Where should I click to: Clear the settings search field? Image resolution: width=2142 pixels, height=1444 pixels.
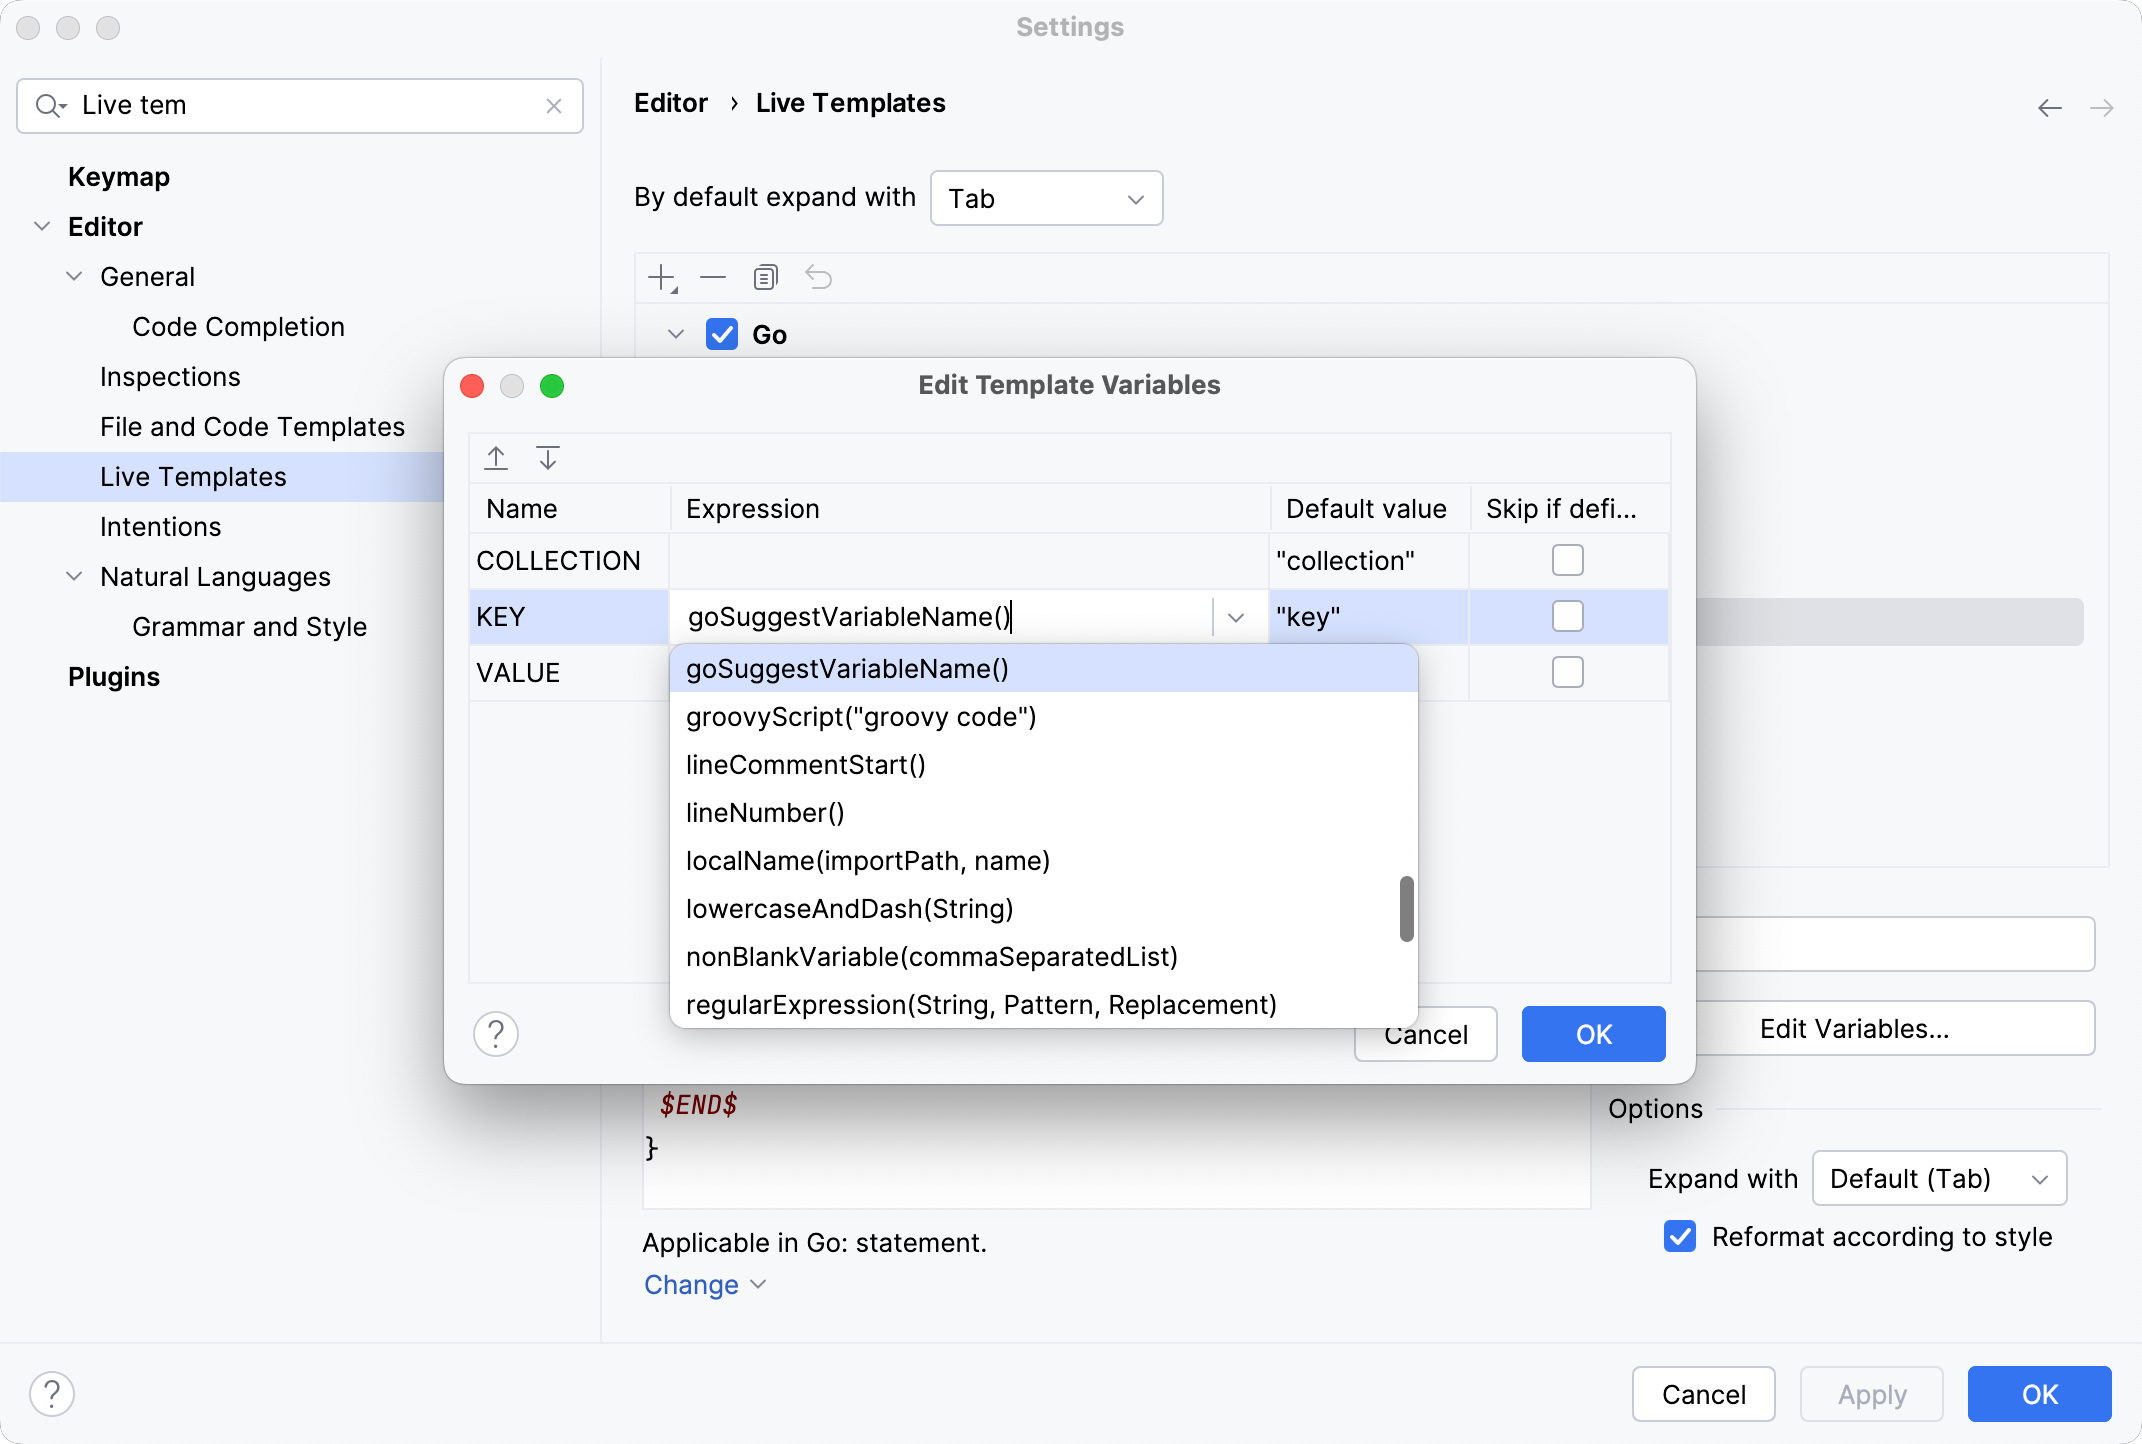tap(554, 105)
